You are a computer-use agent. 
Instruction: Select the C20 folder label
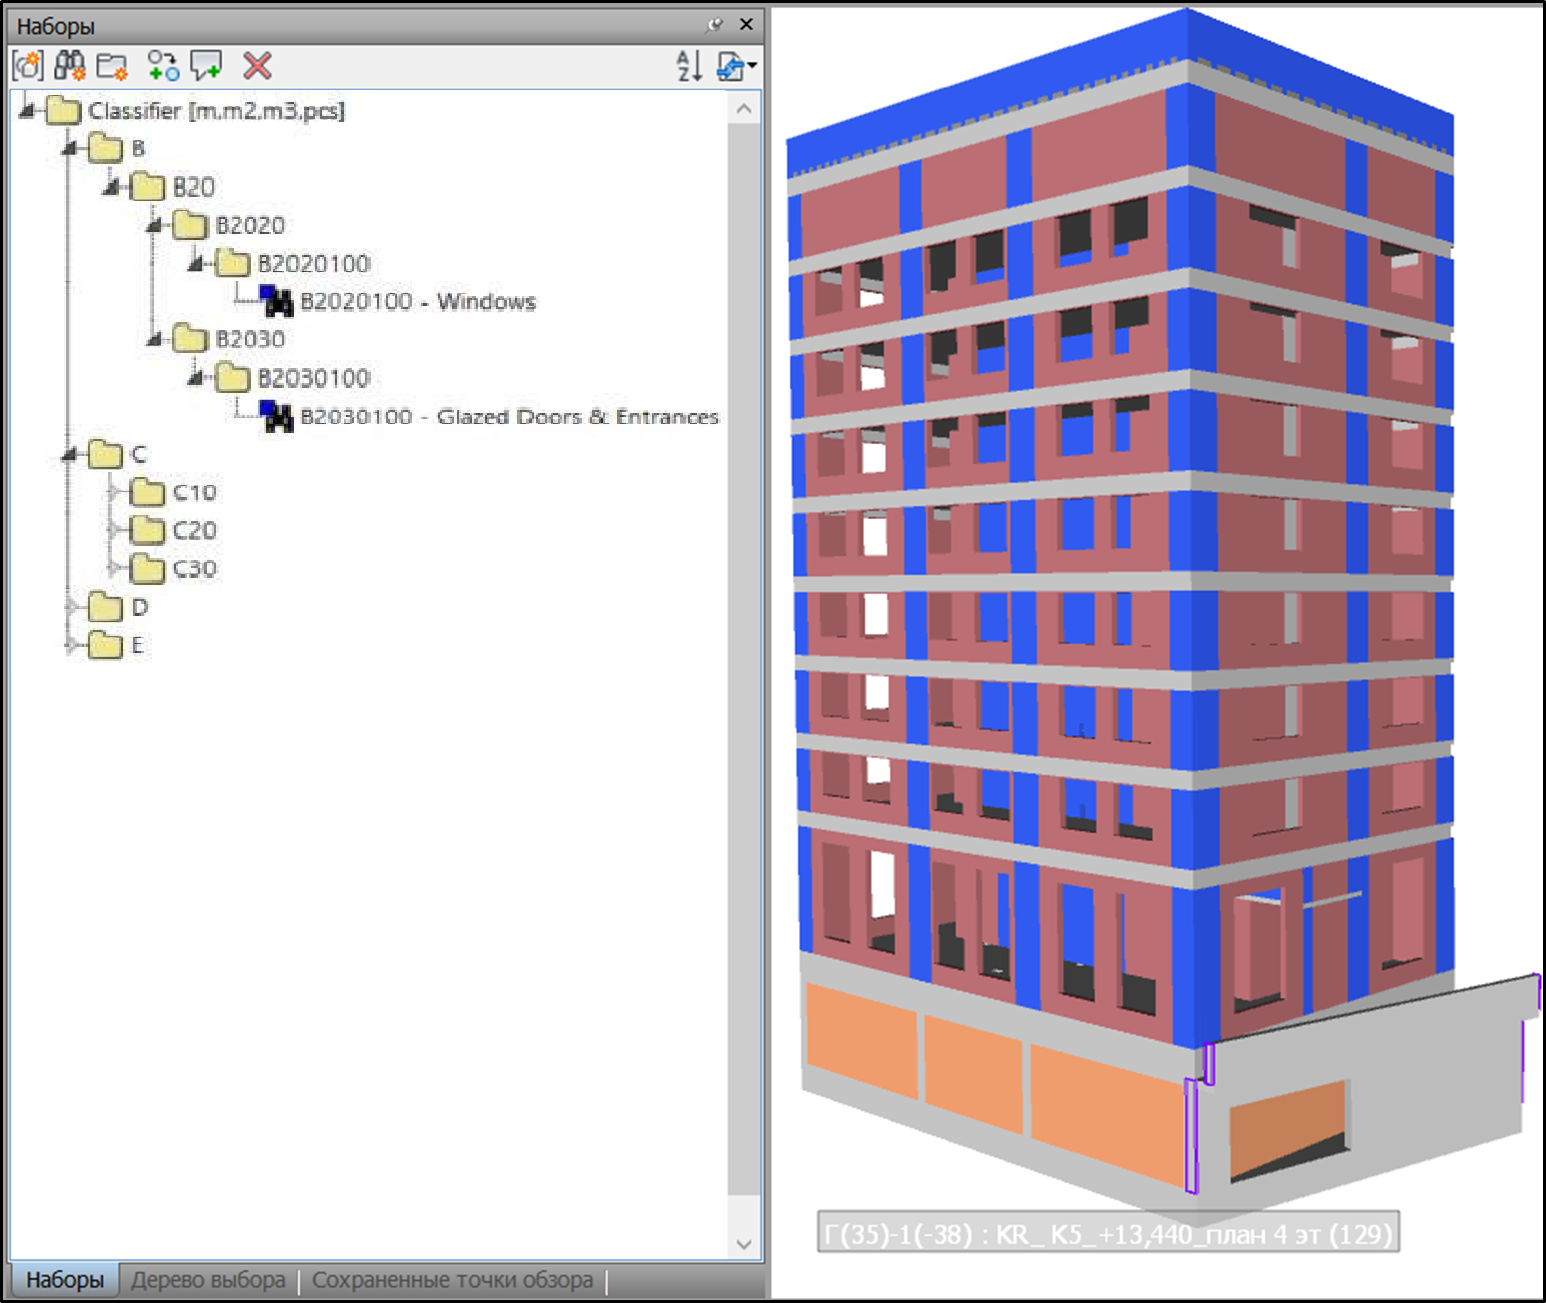click(194, 530)
